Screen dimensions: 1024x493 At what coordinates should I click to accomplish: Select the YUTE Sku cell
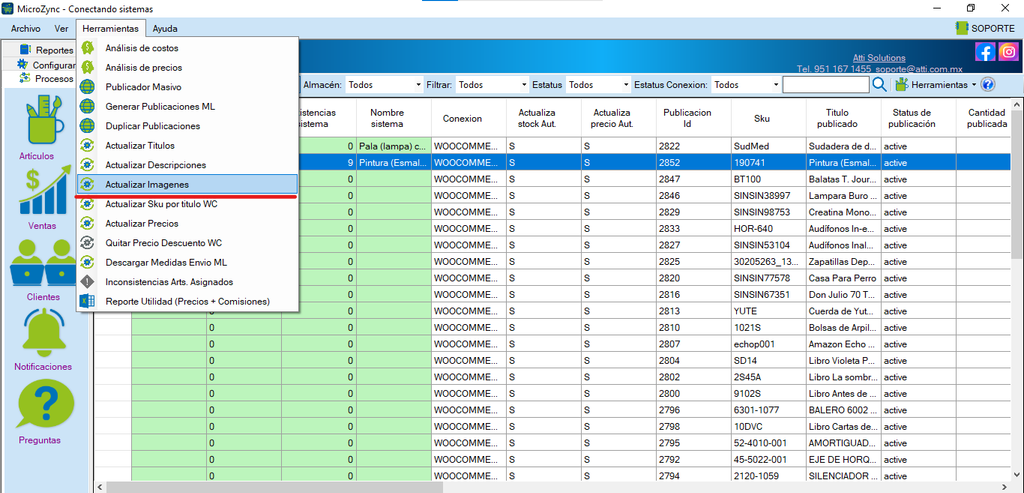pyautogui.click(x=769, y=311)
